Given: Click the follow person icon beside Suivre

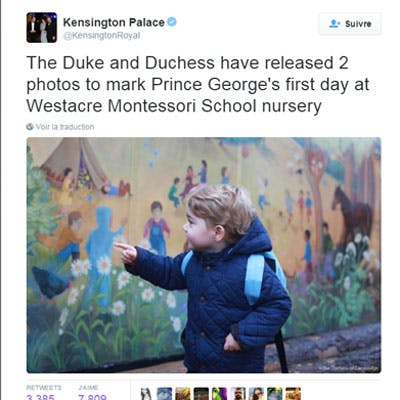Looking at the screenshot, I should coord(334,24).
